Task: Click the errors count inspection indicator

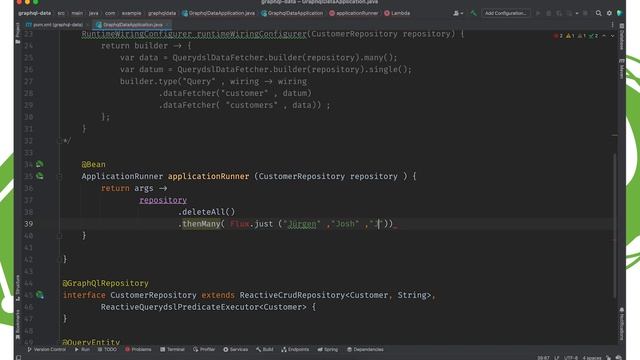Action: 558,36
